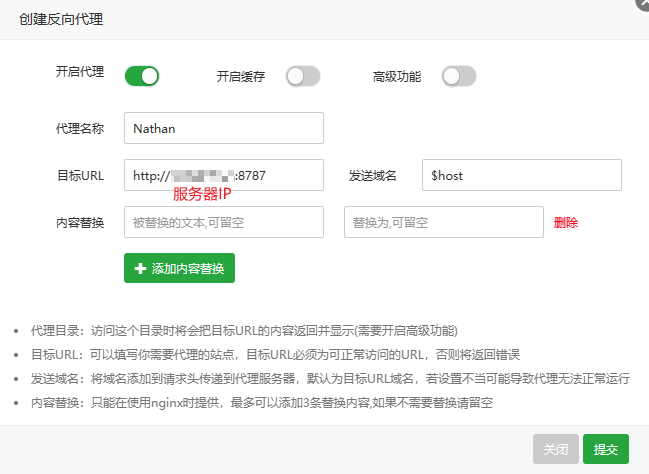Enable the 开启缓存 cache switch

coord(303,76)
